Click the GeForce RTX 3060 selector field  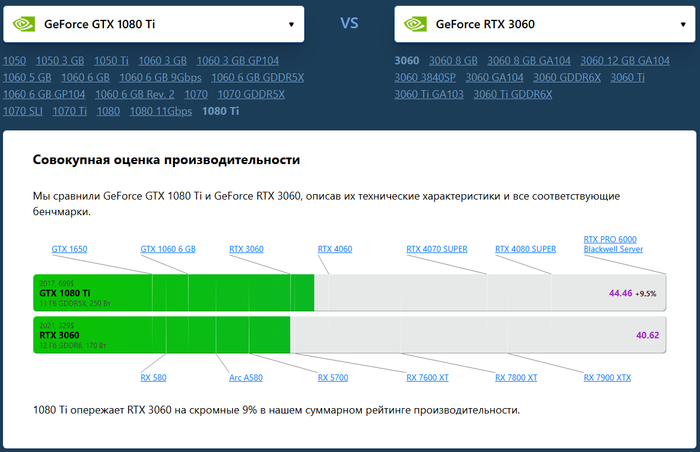tap(545, 24)
